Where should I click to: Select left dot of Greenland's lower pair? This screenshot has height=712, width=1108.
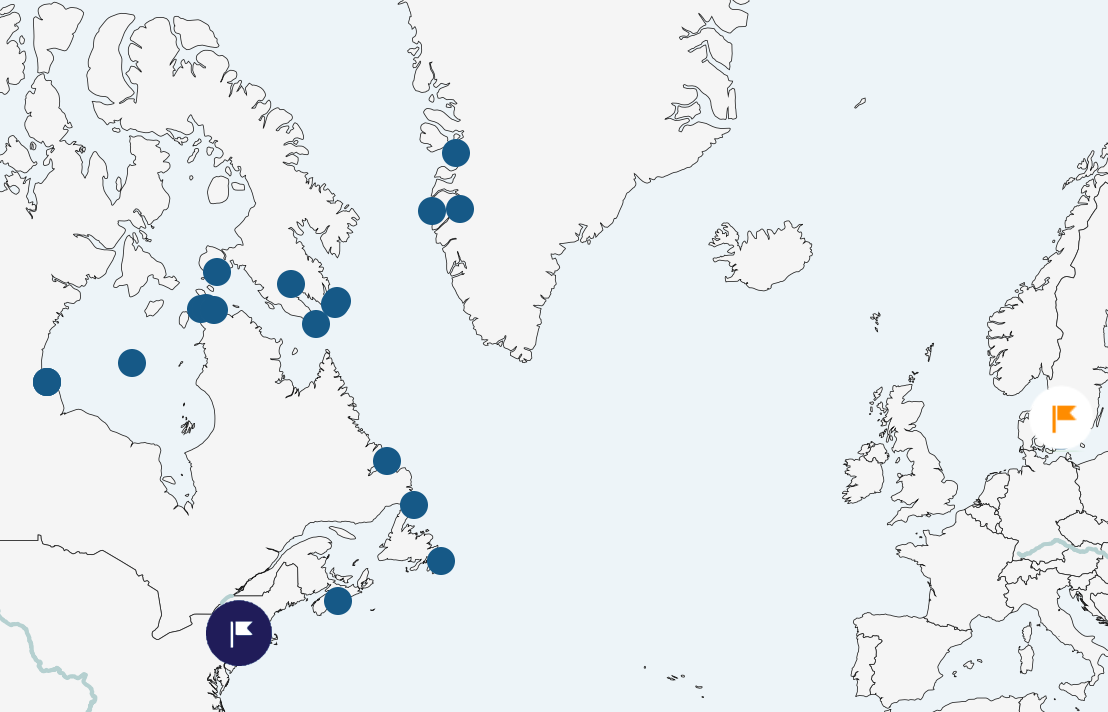(432, 211)
